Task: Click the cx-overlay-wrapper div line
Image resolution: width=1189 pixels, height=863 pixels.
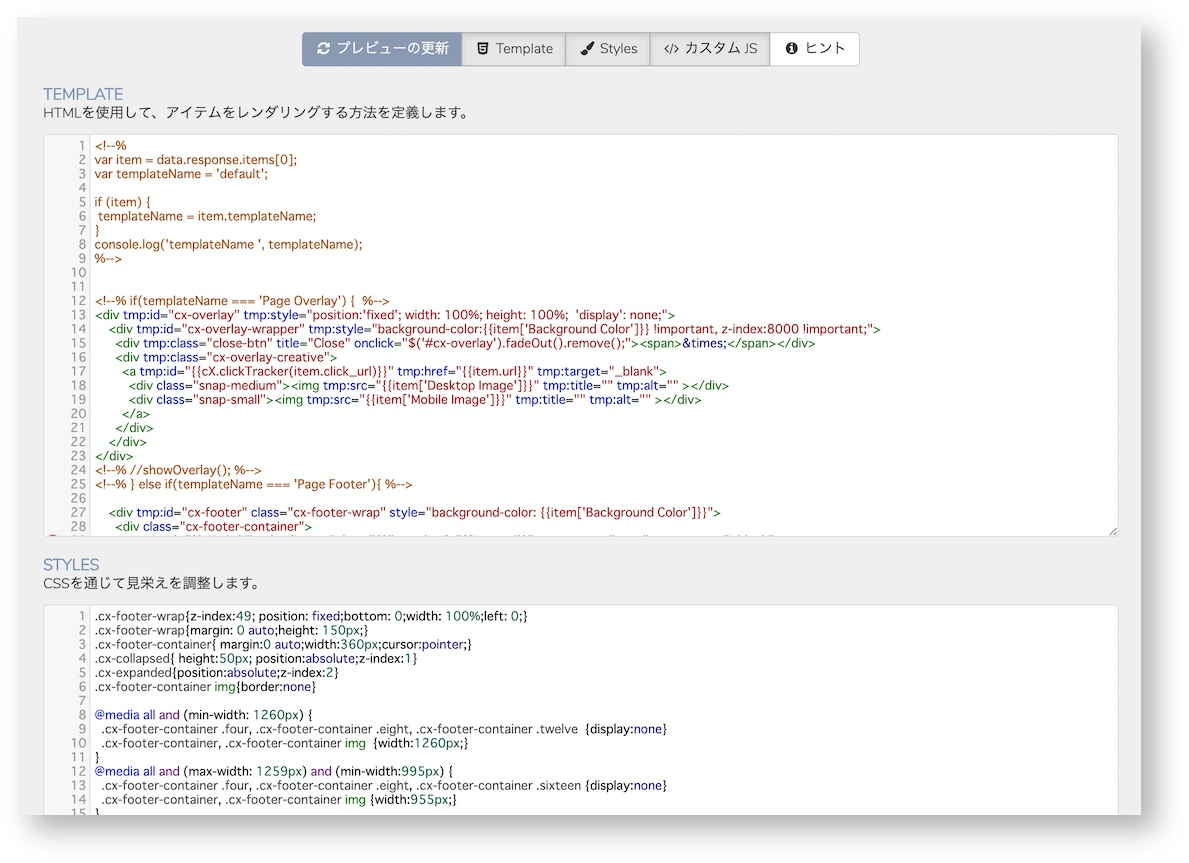Action: 494,329
